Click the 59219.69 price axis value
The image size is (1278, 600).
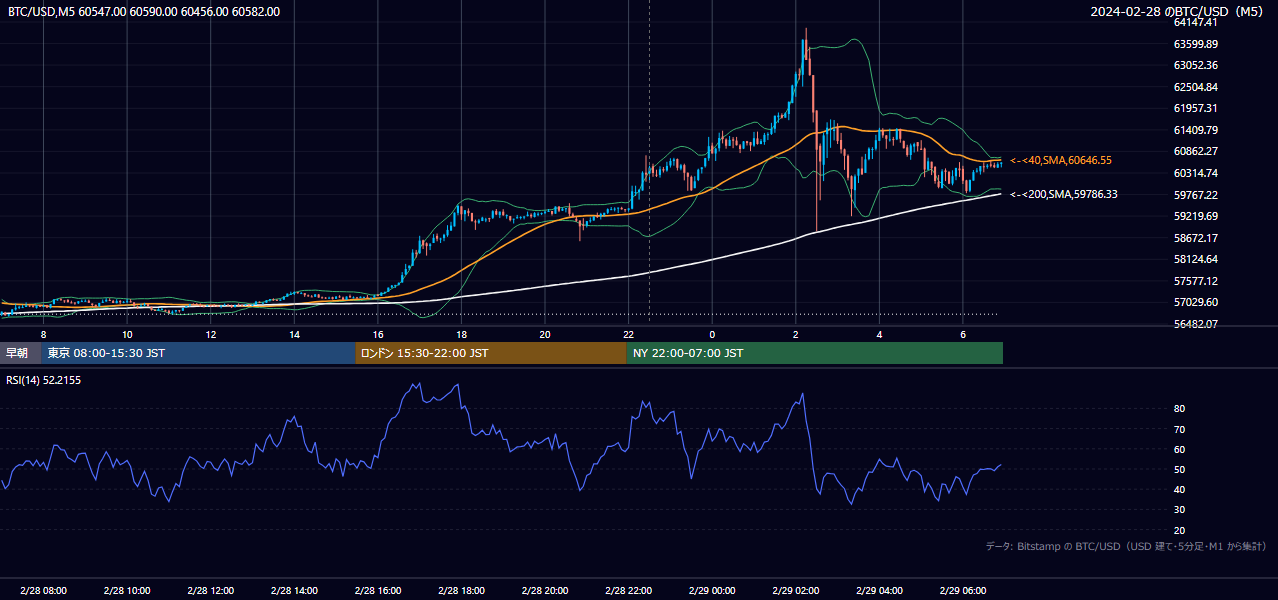tap(1195, 216)
